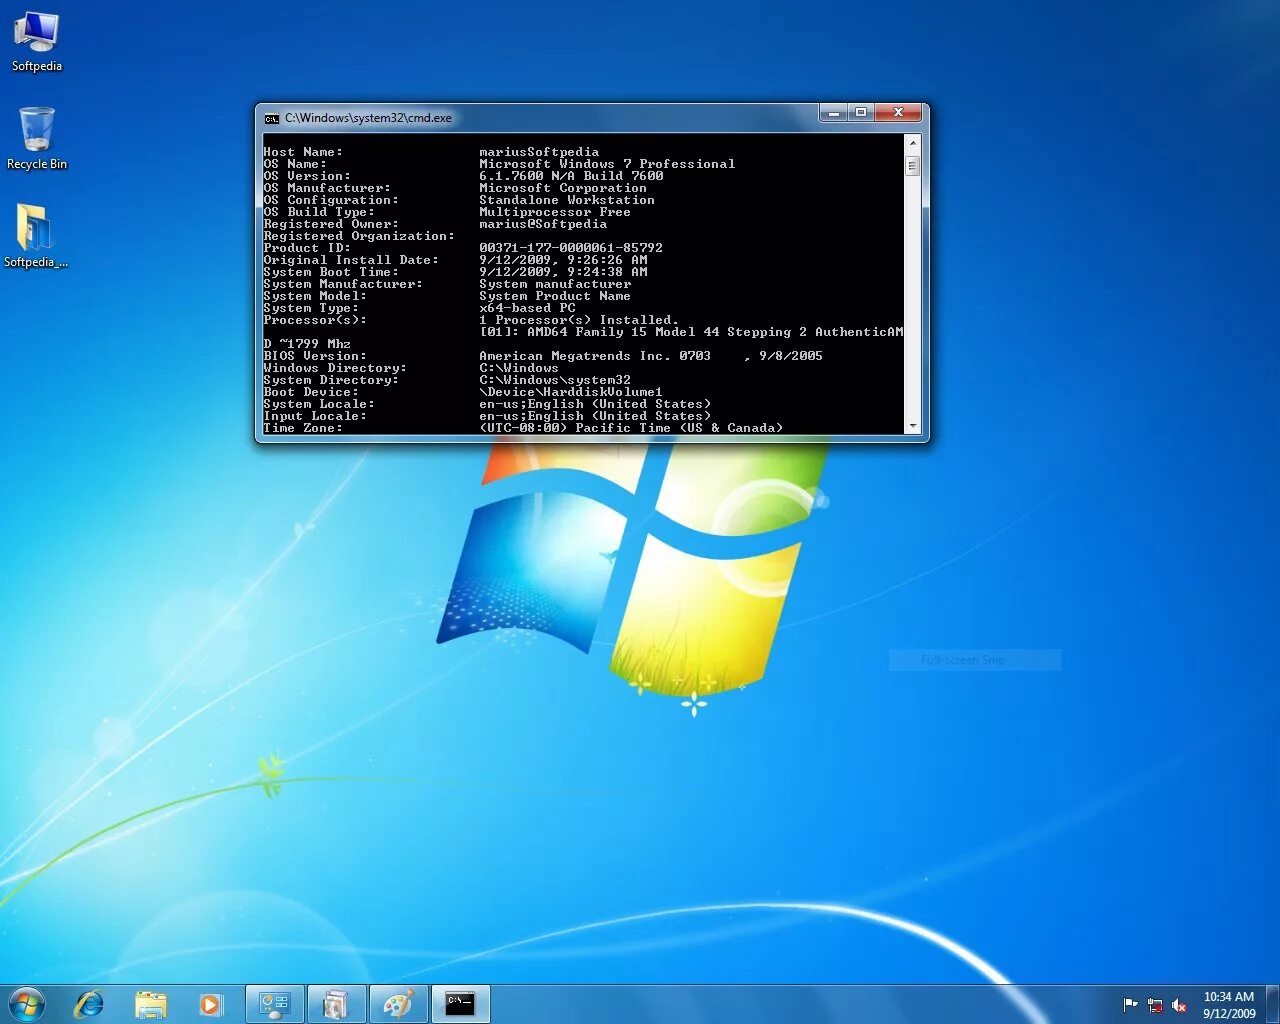Screen dimensions: 1280x1024
Task: Click the pinned app icon beside Media Player
Action: tap(275, 1004)
